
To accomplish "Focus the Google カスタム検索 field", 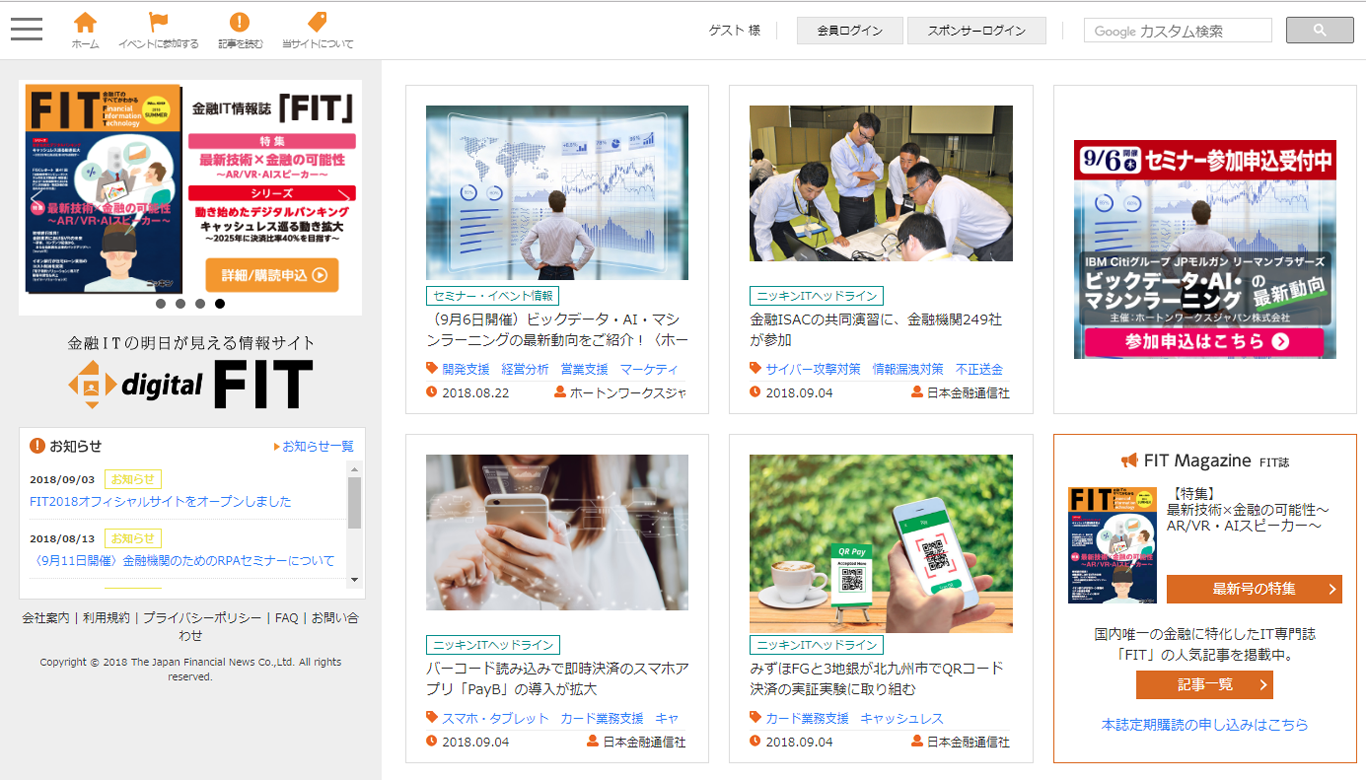I will (x=1177, y=30).
